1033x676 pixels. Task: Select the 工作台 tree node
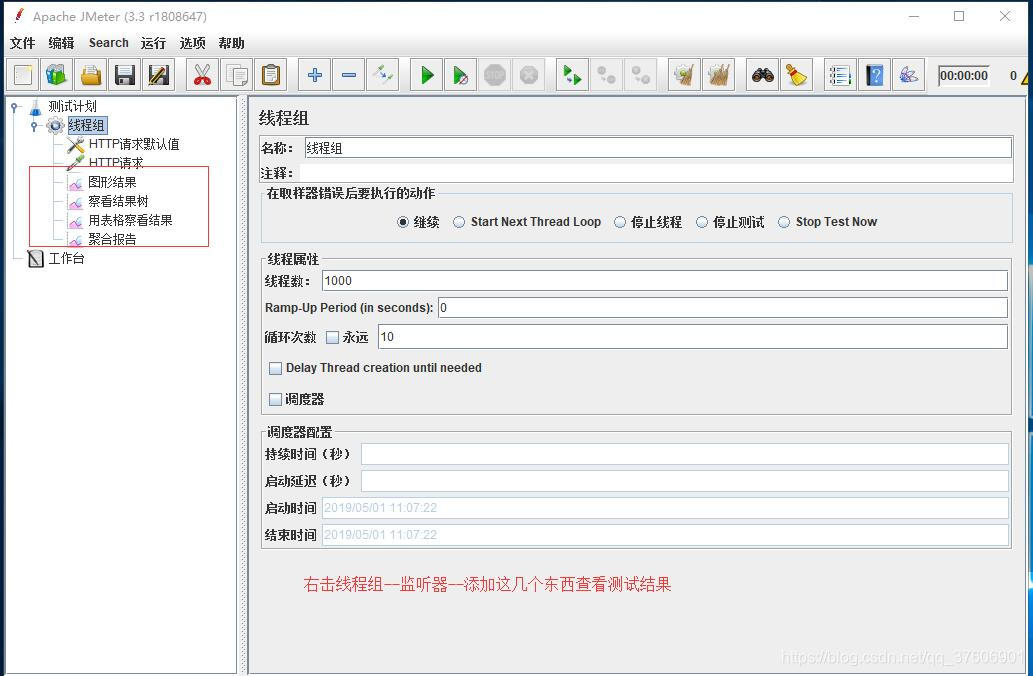(67, 258)
